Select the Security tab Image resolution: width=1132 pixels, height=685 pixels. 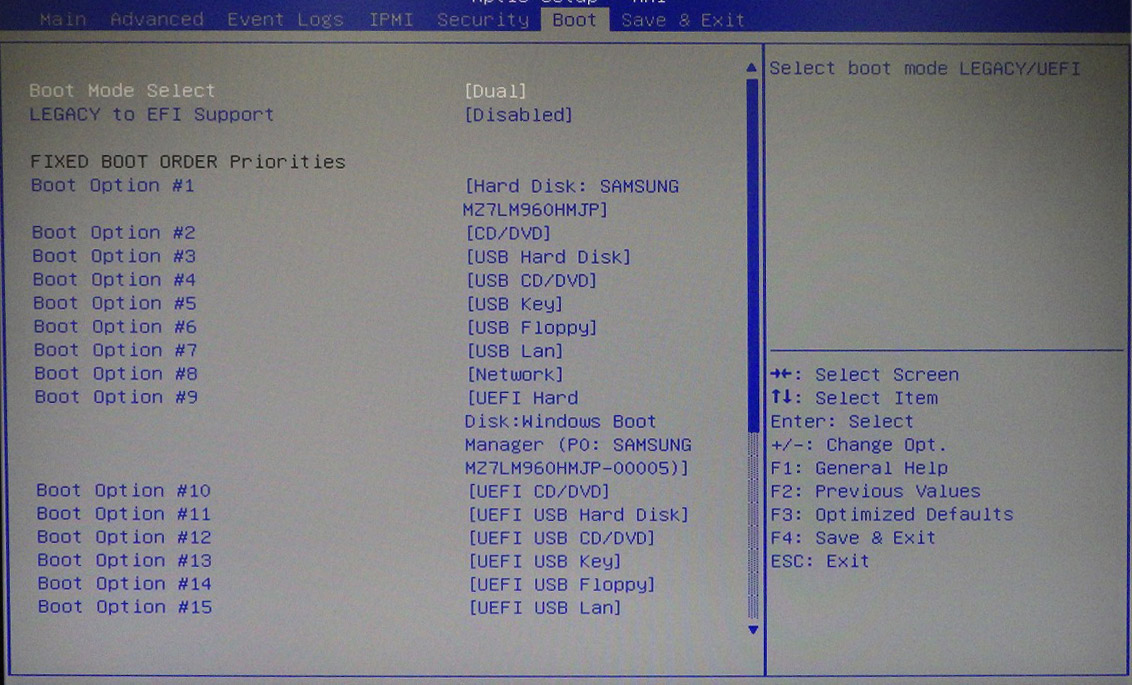coord(483,19)
